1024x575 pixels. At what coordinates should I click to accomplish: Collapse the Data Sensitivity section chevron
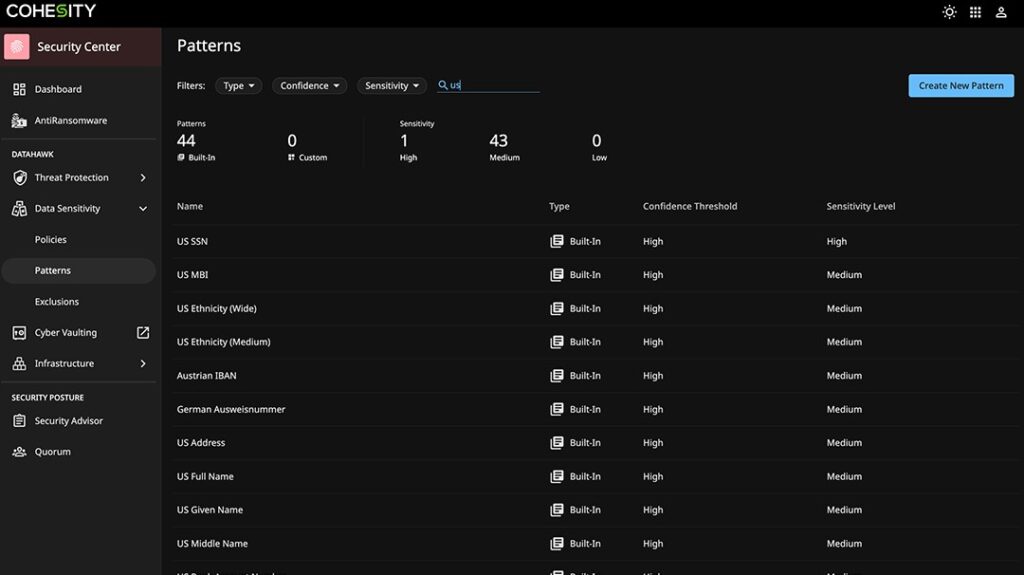tap(143, 209)
